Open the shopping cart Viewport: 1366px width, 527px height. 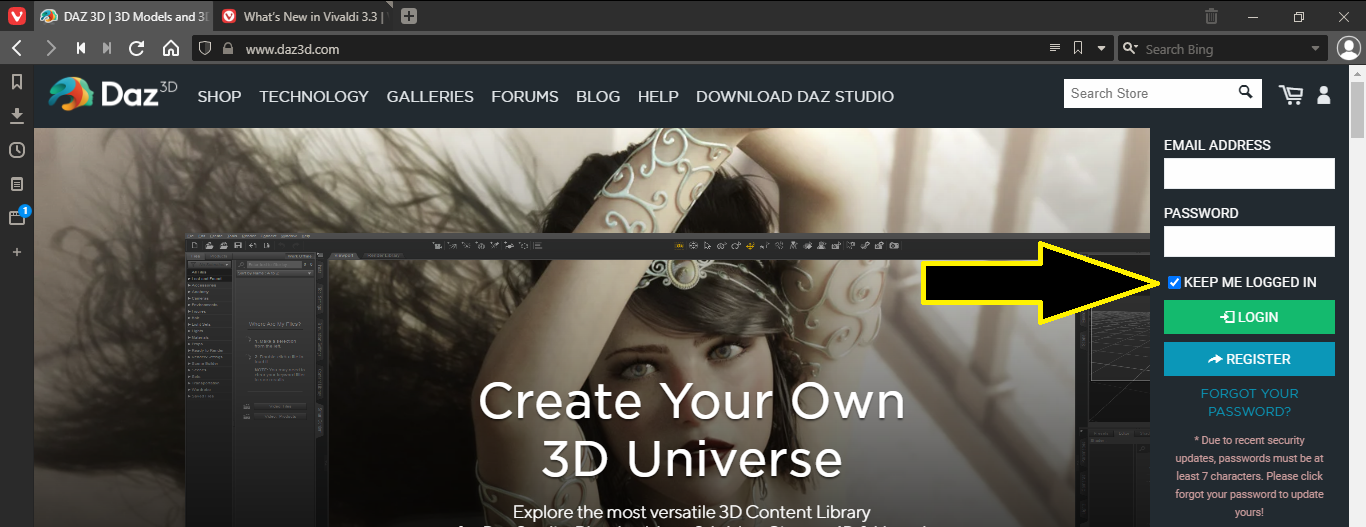pos(1291,94)
